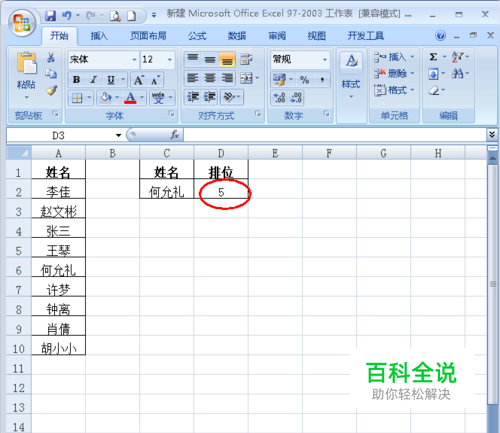This screenshot has width=500, height=433.
Task: Toggle top vertical alignment
Action: 193,59
